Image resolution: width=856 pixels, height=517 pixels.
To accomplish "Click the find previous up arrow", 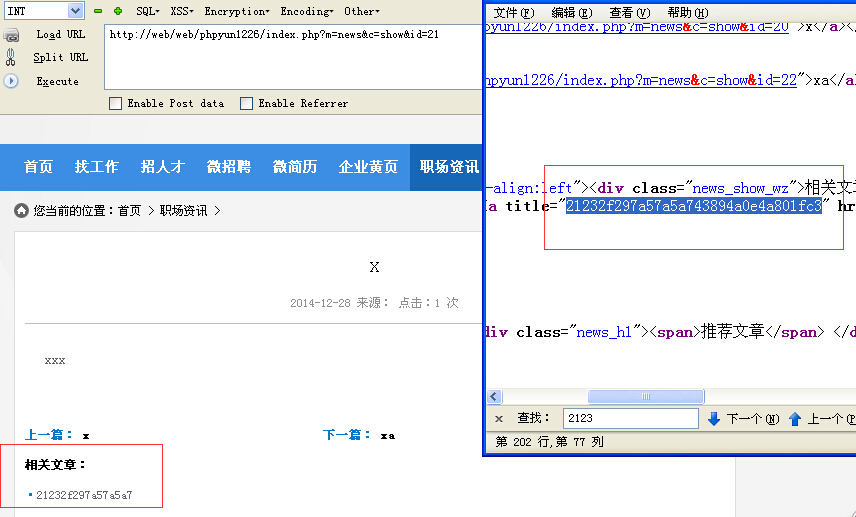I will [x=795, y=419].
